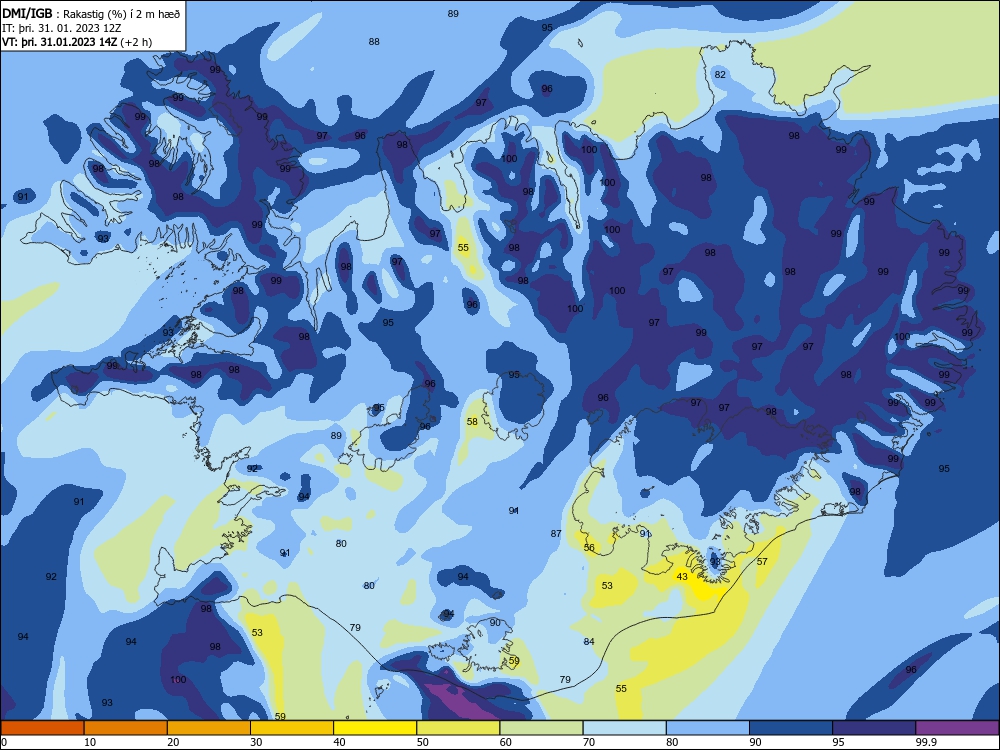The width and height of the screenshot is (1000, 750).
Task: Click the pale green 60–70 legend swatch
Action: 541,728
